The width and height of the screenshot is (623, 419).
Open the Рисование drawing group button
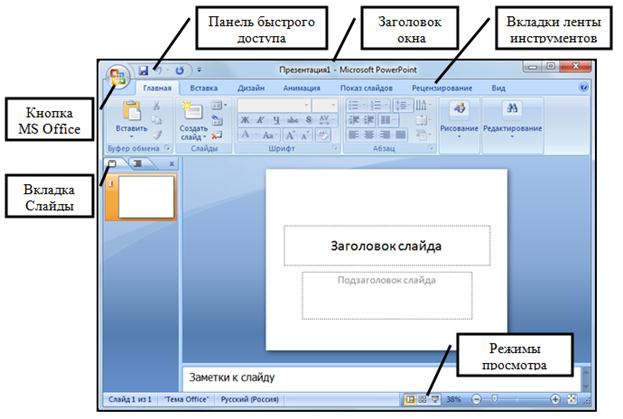(459, 119)
